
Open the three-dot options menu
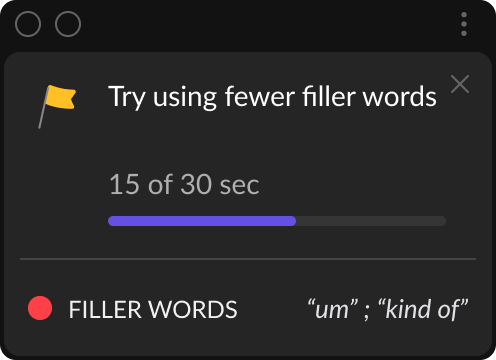tap(464, 24)
